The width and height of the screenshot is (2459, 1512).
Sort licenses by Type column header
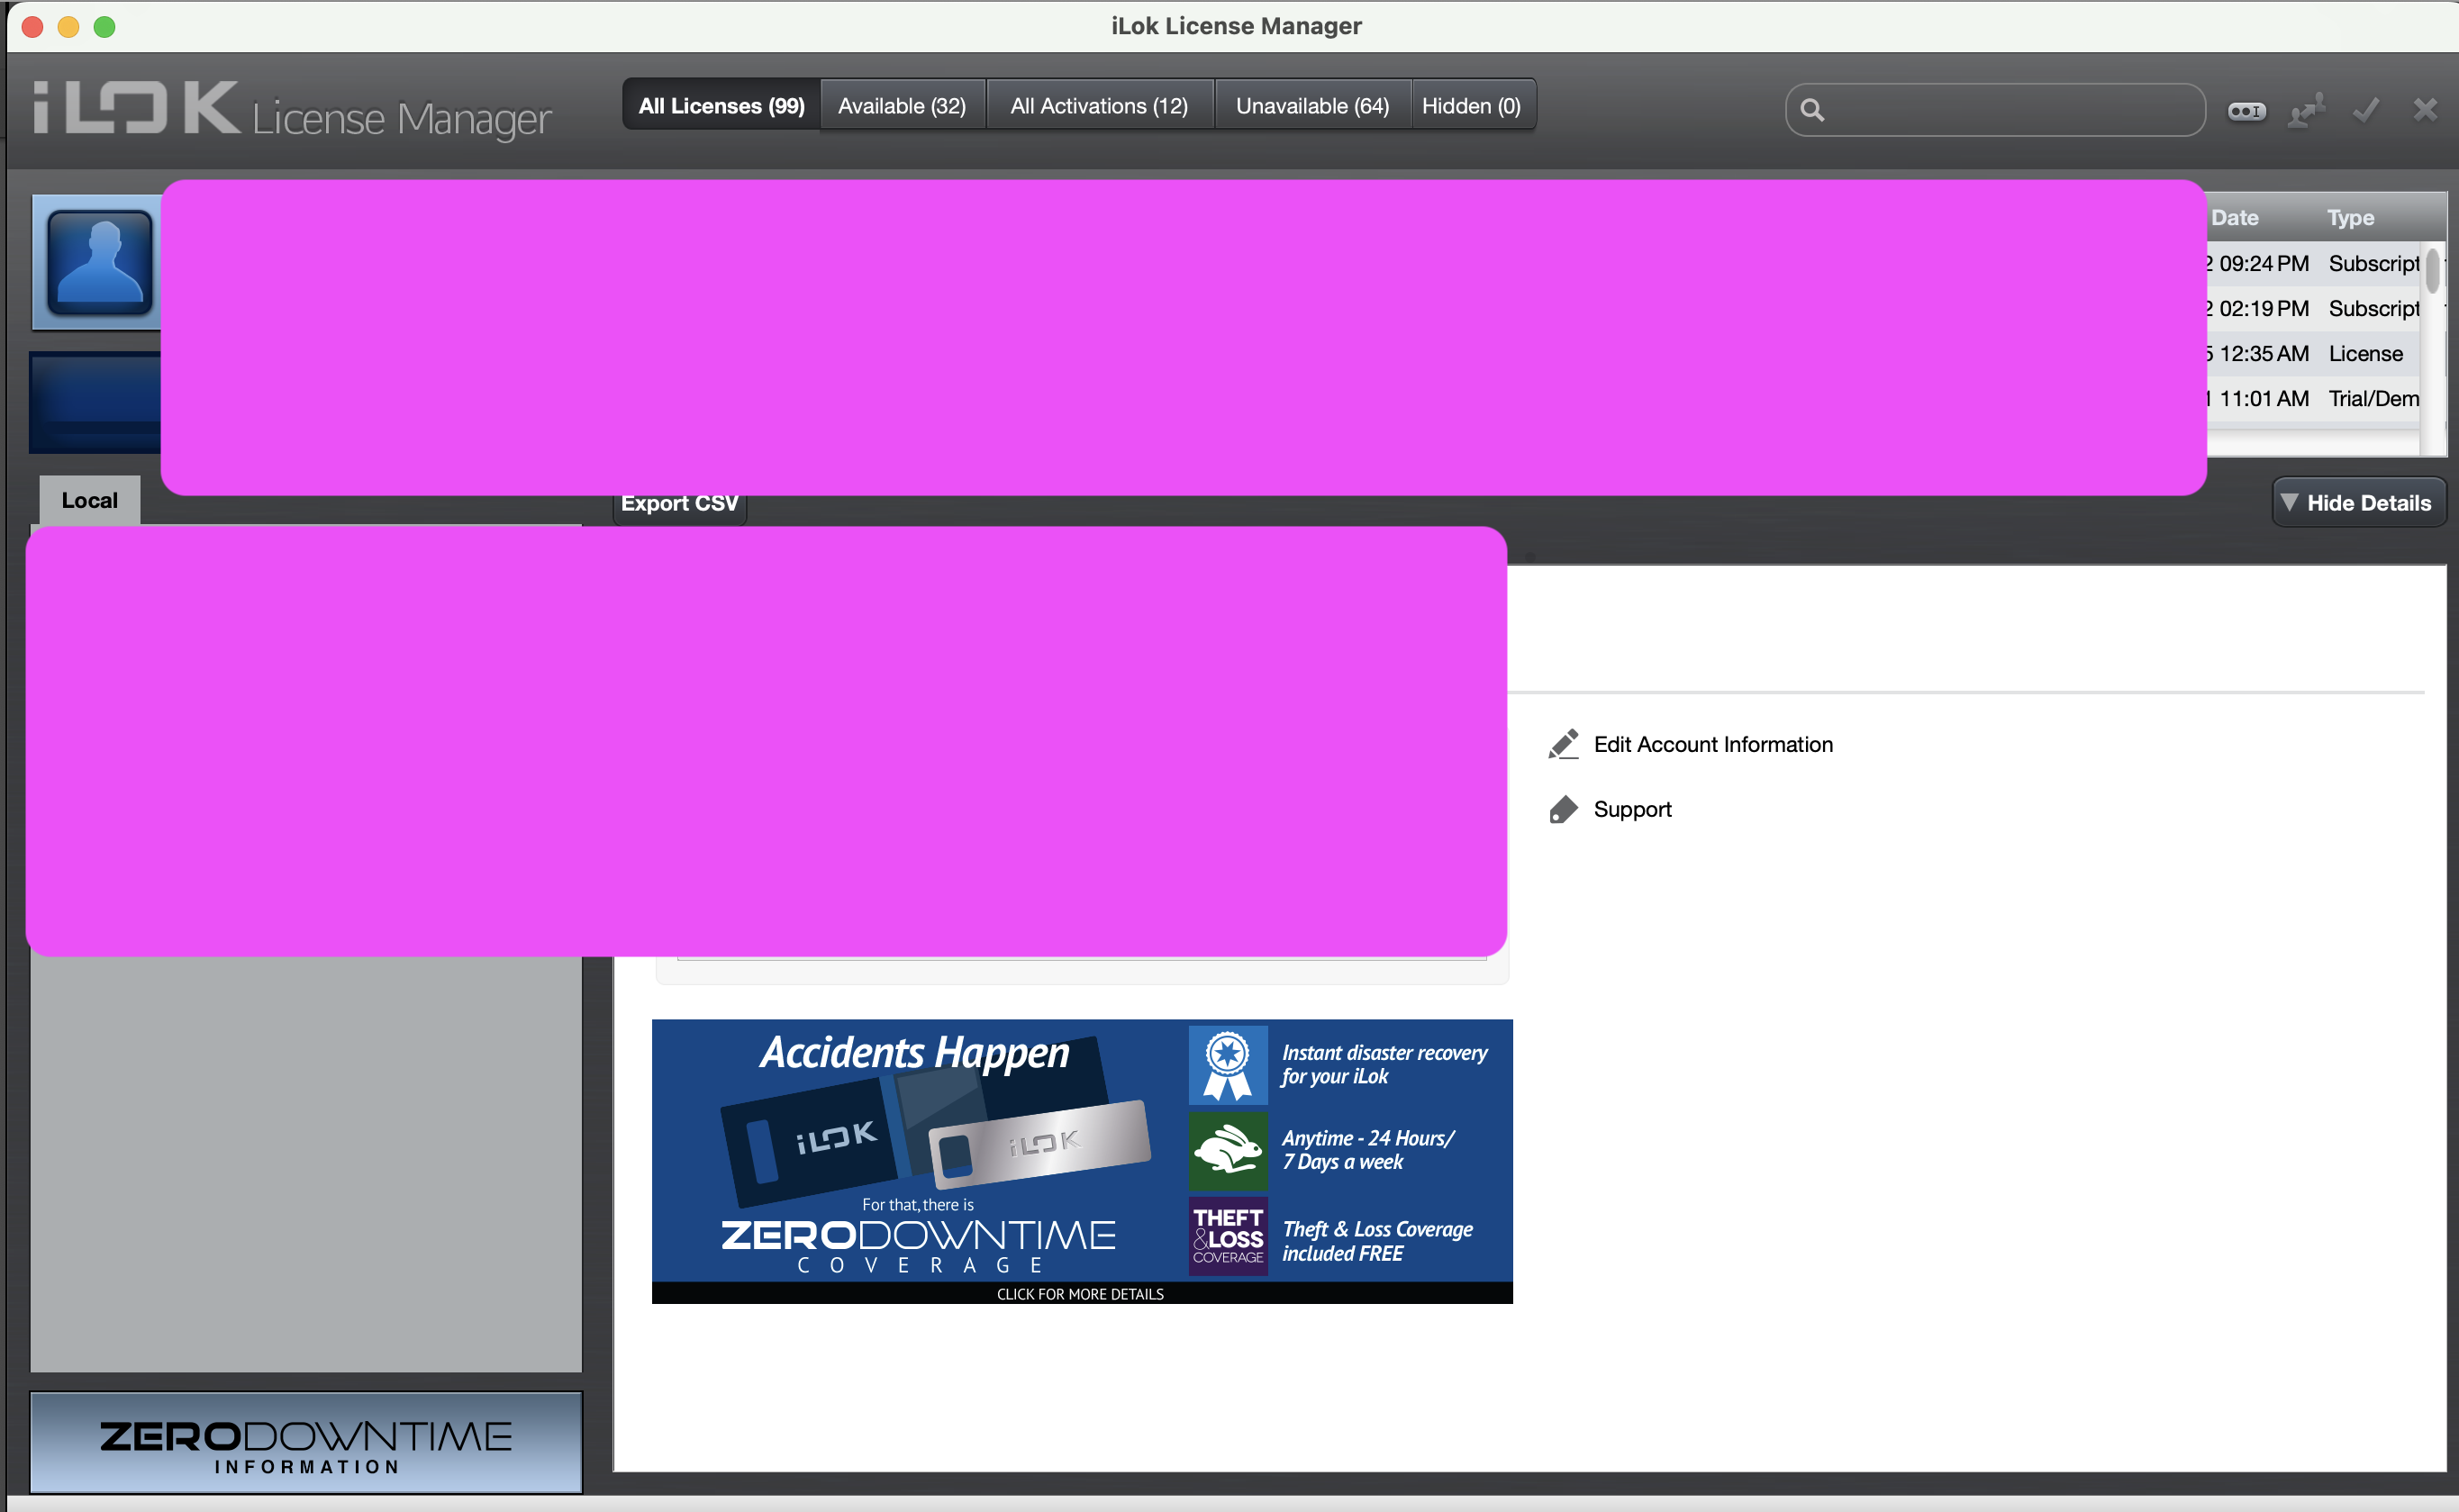pyautogui.click(x=2349, y=217)
